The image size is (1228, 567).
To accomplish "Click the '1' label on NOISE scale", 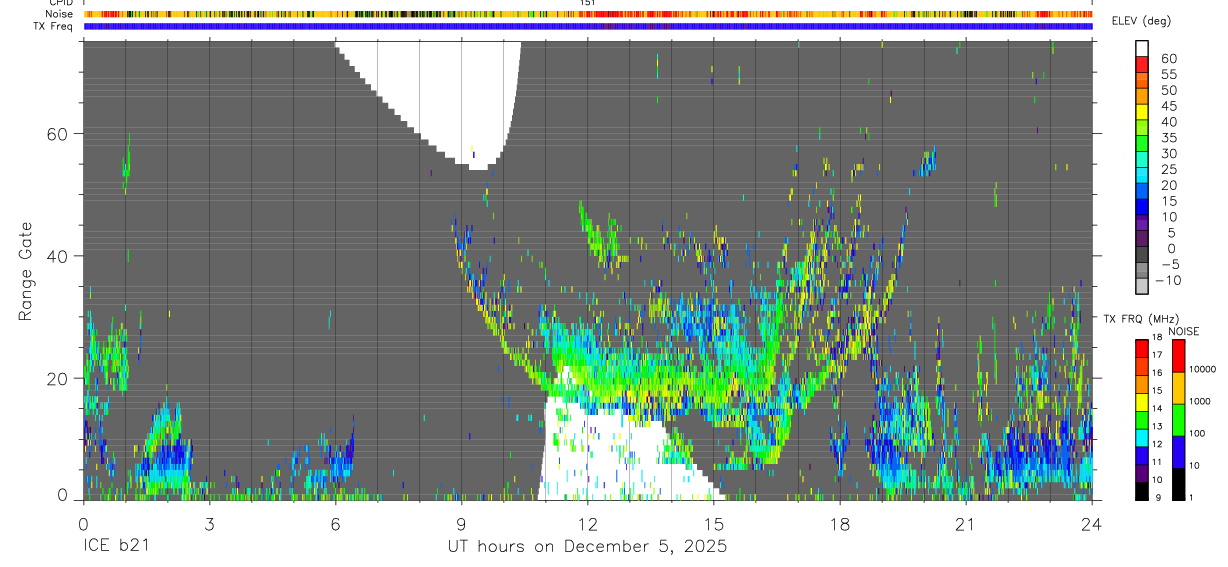I will pyautogui.click(x=1192, y=497).
